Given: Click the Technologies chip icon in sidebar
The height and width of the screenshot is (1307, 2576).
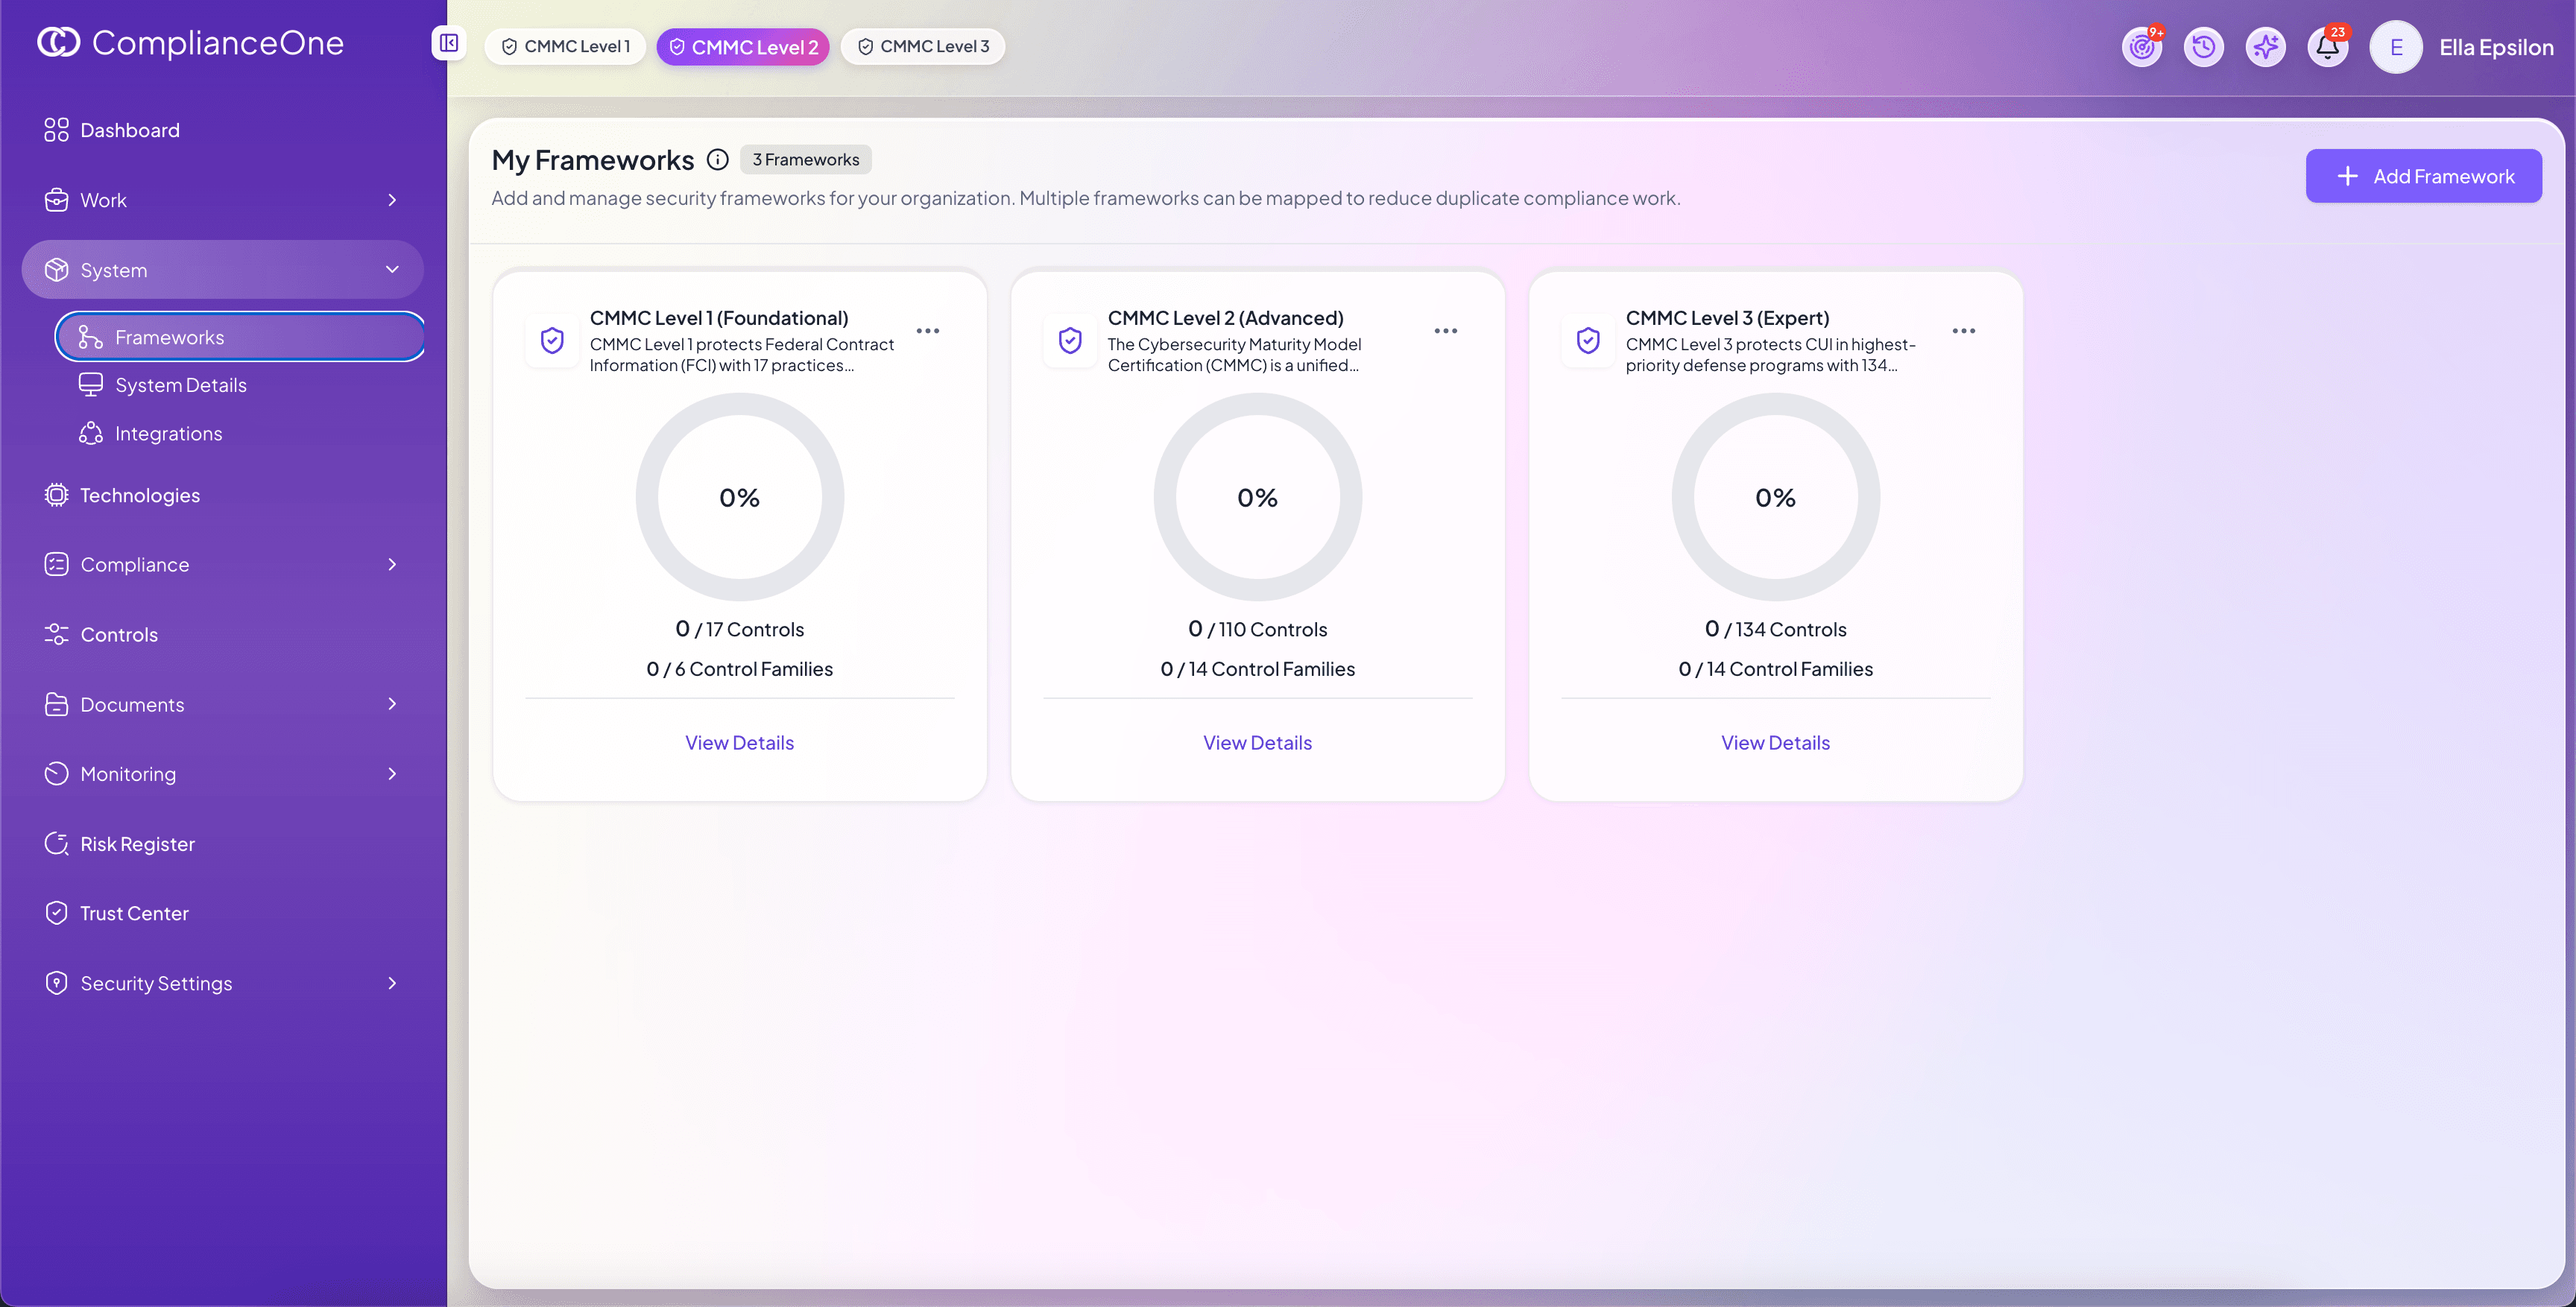Looking at the screenshot, I should (57, 495).
